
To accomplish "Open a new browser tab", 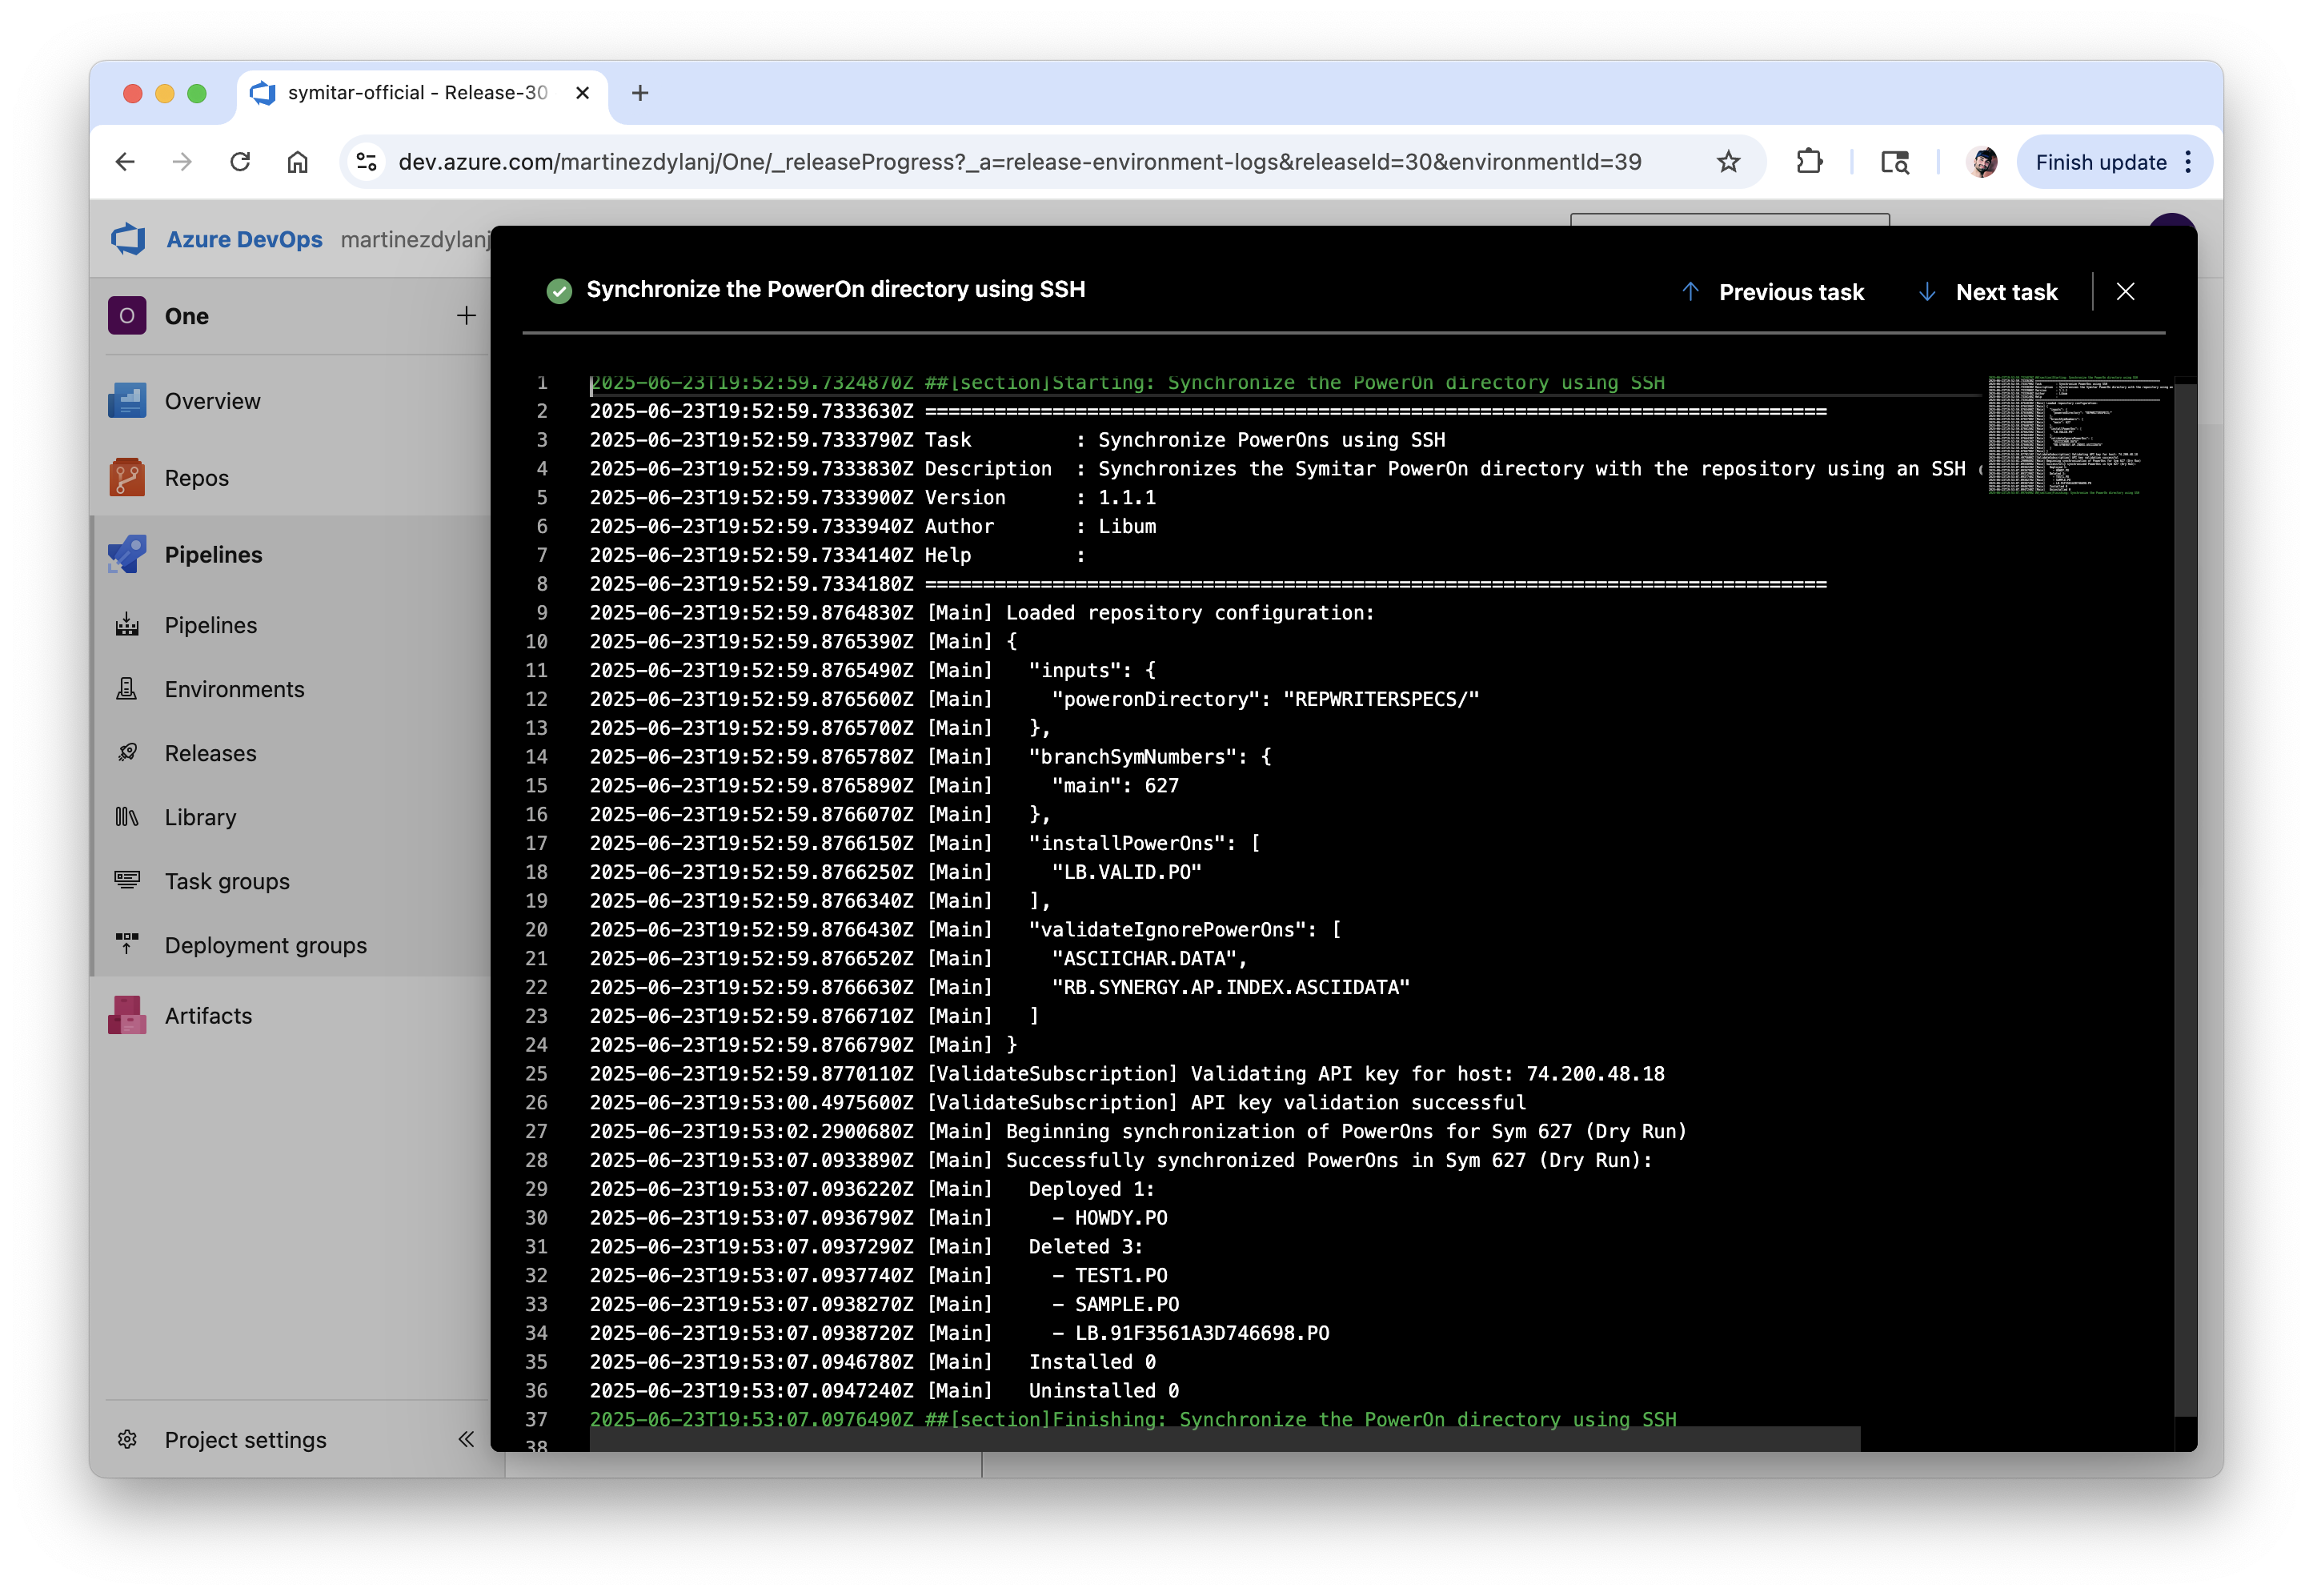I will coord(640,93).
